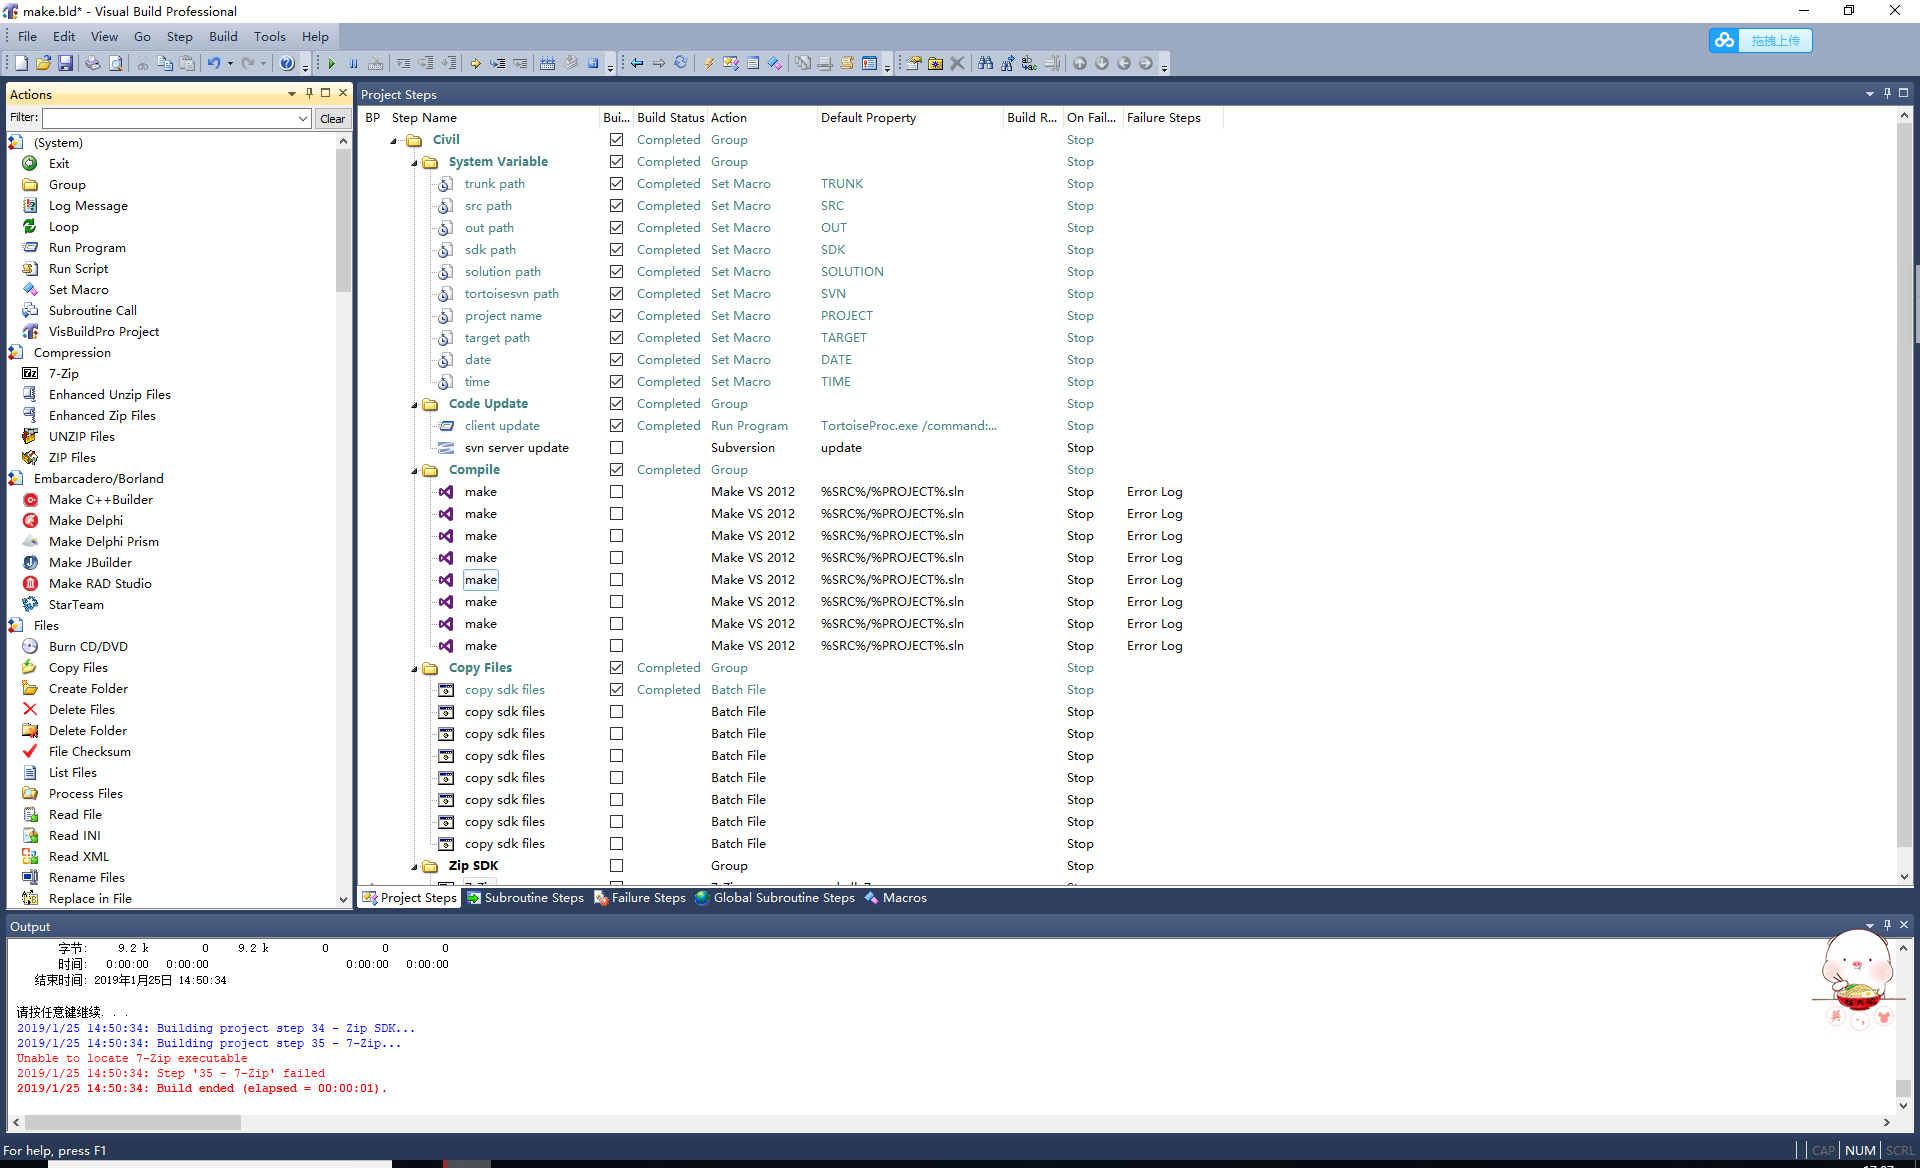Click the blue Back navigation arrow
Screen dimensions: 1920x1168
coord(637,63)
